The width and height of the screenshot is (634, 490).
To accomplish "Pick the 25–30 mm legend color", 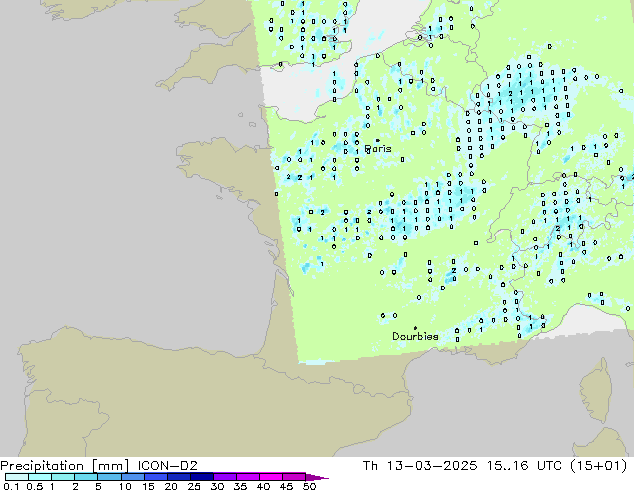I will pyautogui.click(x=201, y=477).
